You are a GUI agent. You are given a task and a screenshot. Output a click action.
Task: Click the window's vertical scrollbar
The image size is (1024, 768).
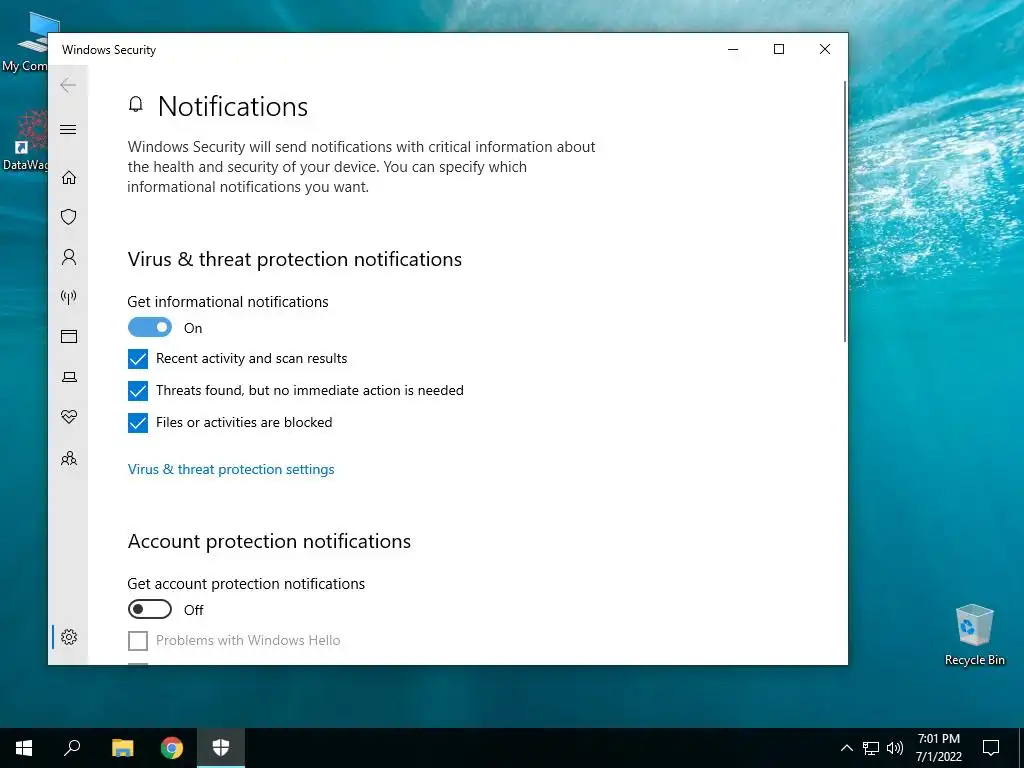pos(844,211)
